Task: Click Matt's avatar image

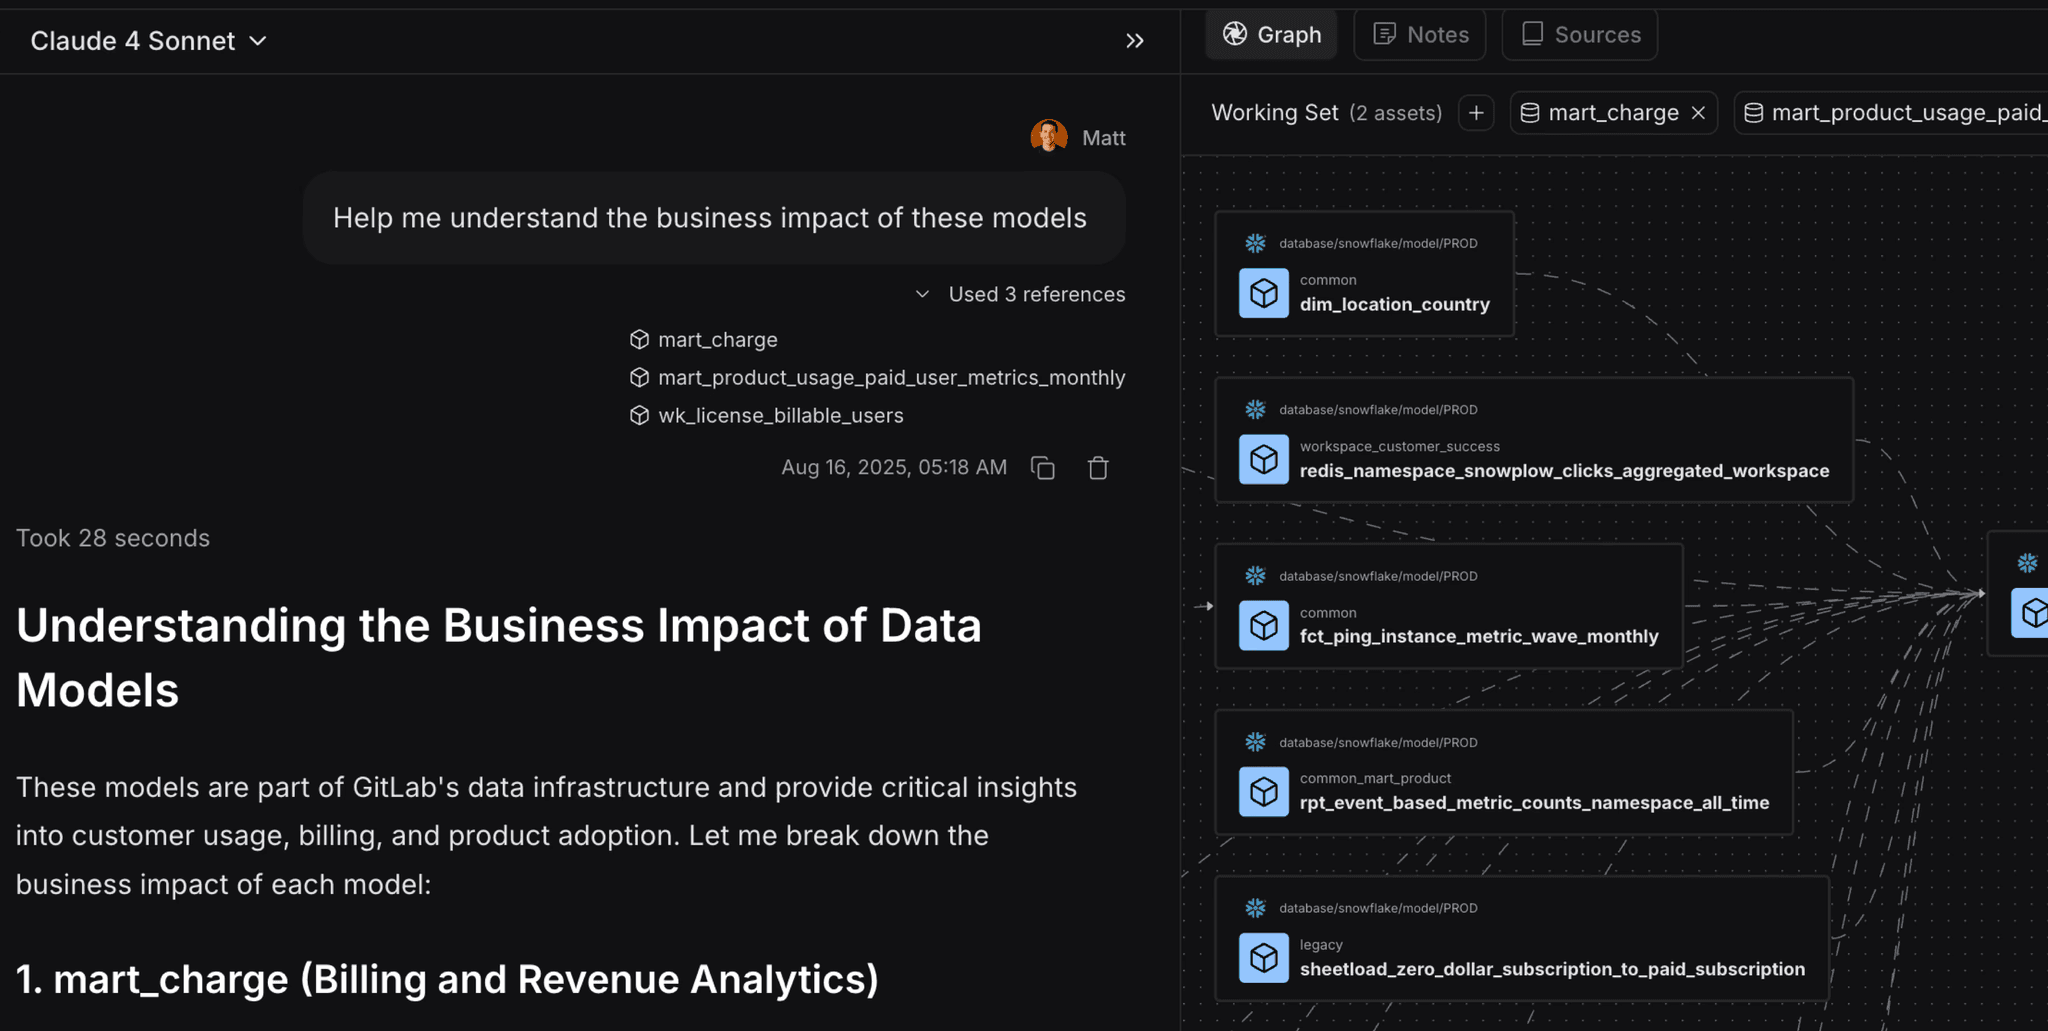Action: pos(1047,136)
